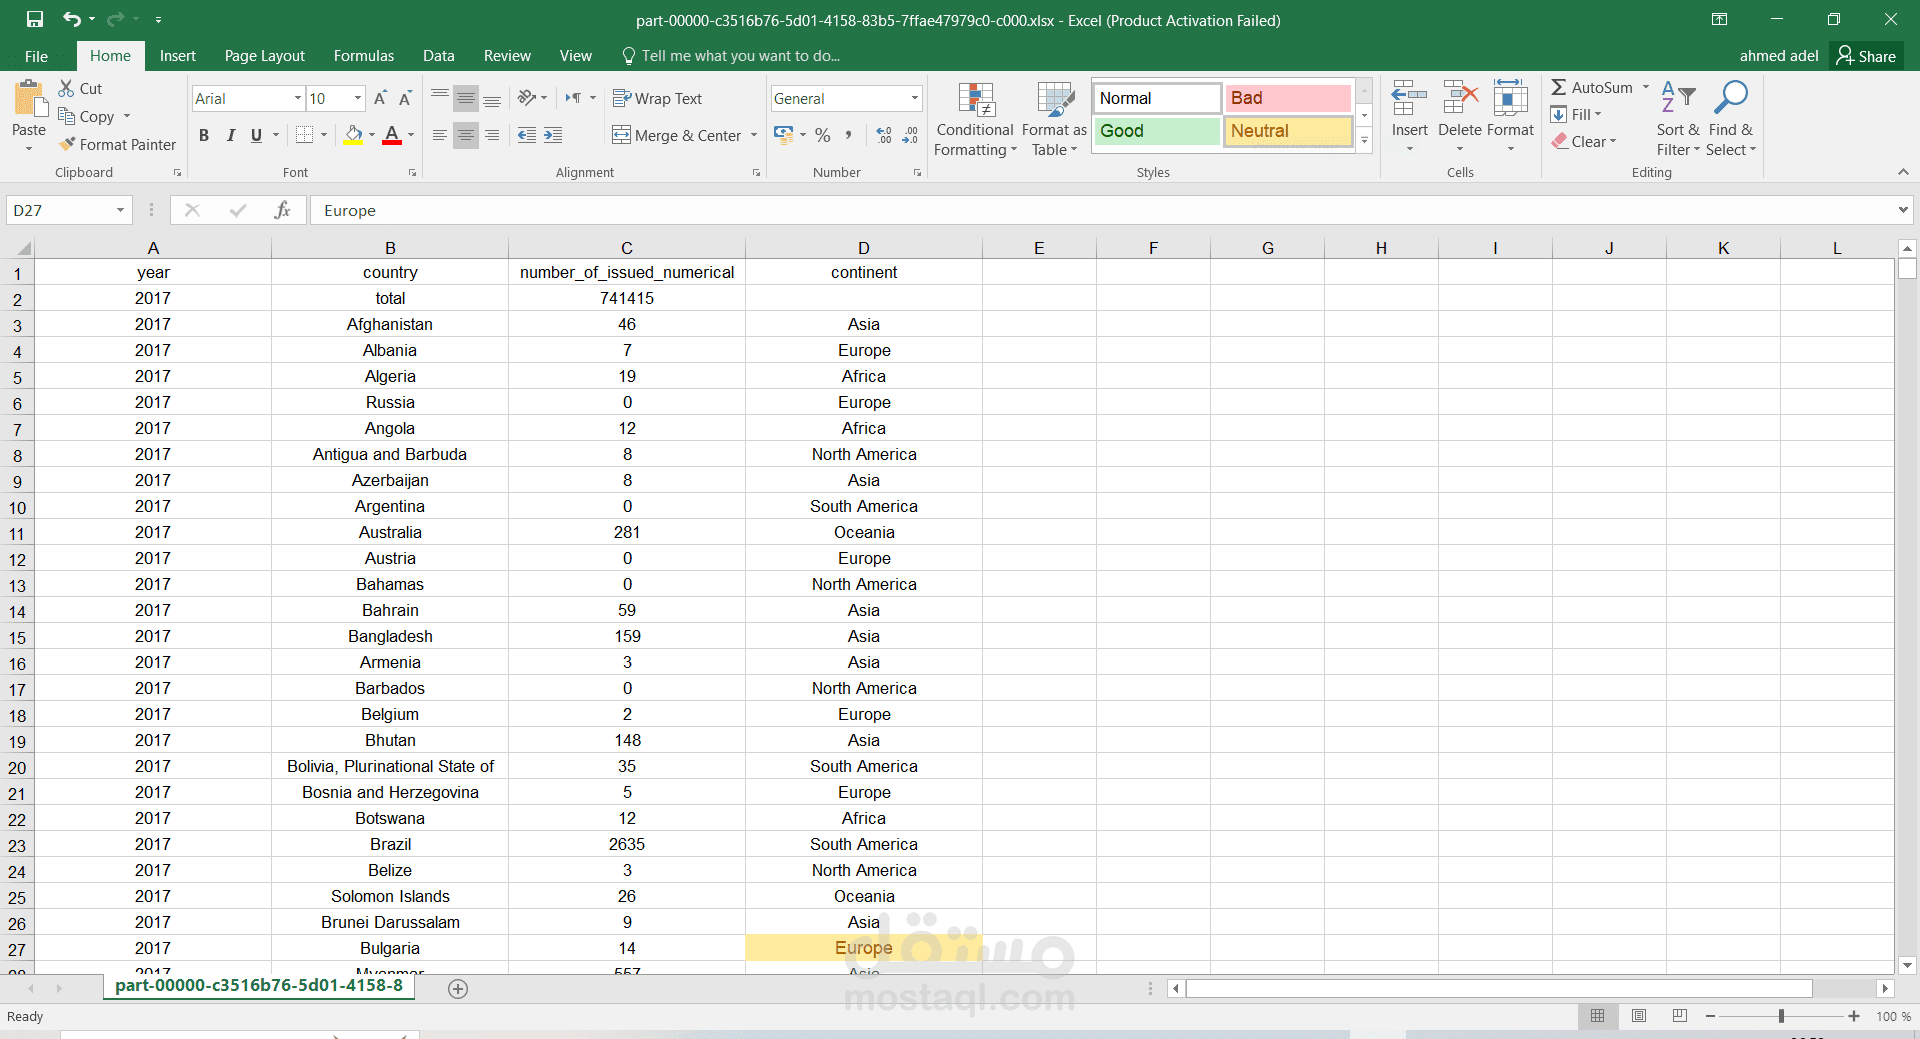Decrease font size with the smaller A

coord(405,98)
